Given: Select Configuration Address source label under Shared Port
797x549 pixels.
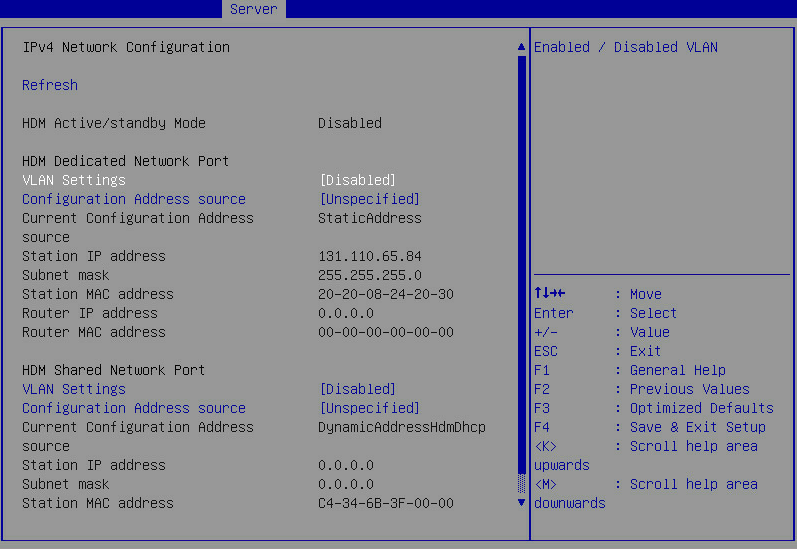Looking at the screenshot, I should pos(134,408).
